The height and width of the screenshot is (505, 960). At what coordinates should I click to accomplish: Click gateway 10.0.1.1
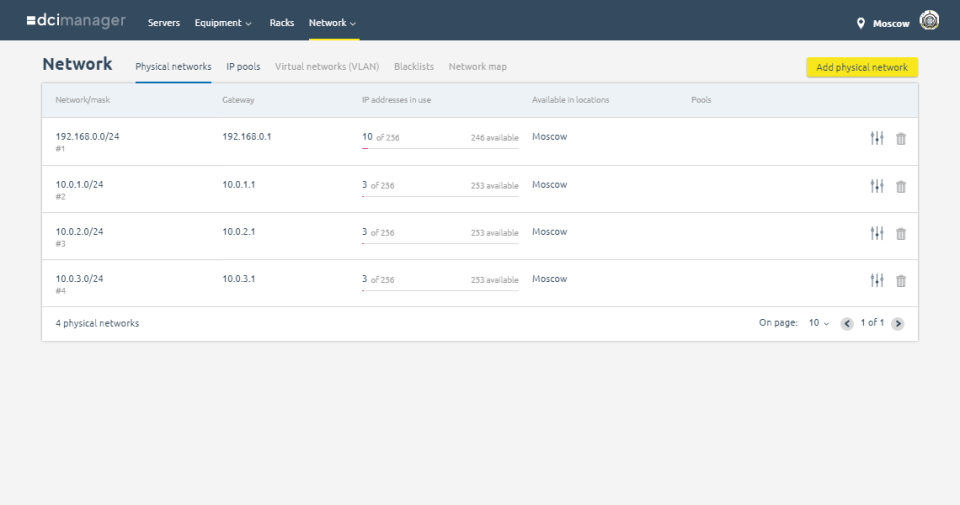tap(239, 184)
